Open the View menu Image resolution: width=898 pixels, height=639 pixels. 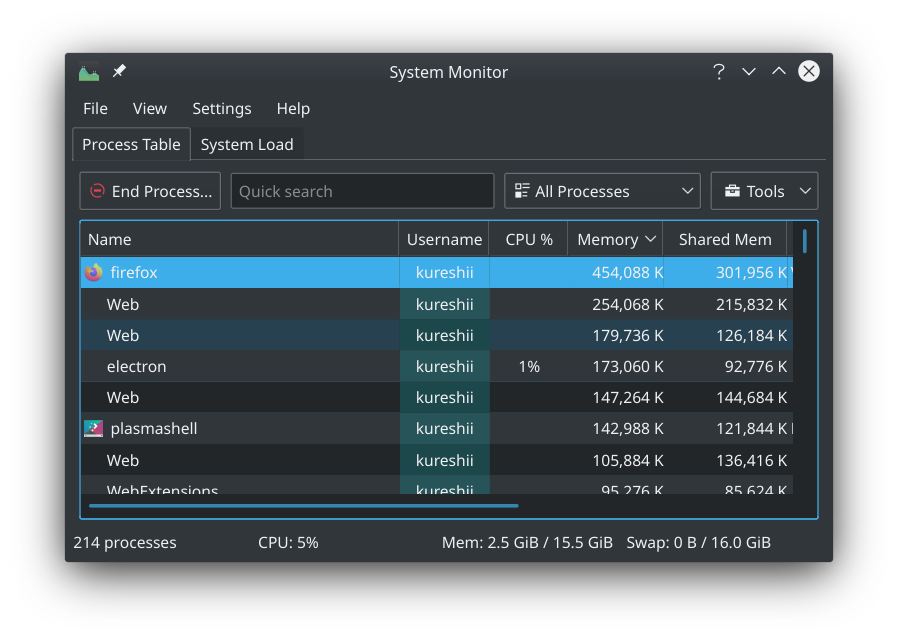coord(149,108)
